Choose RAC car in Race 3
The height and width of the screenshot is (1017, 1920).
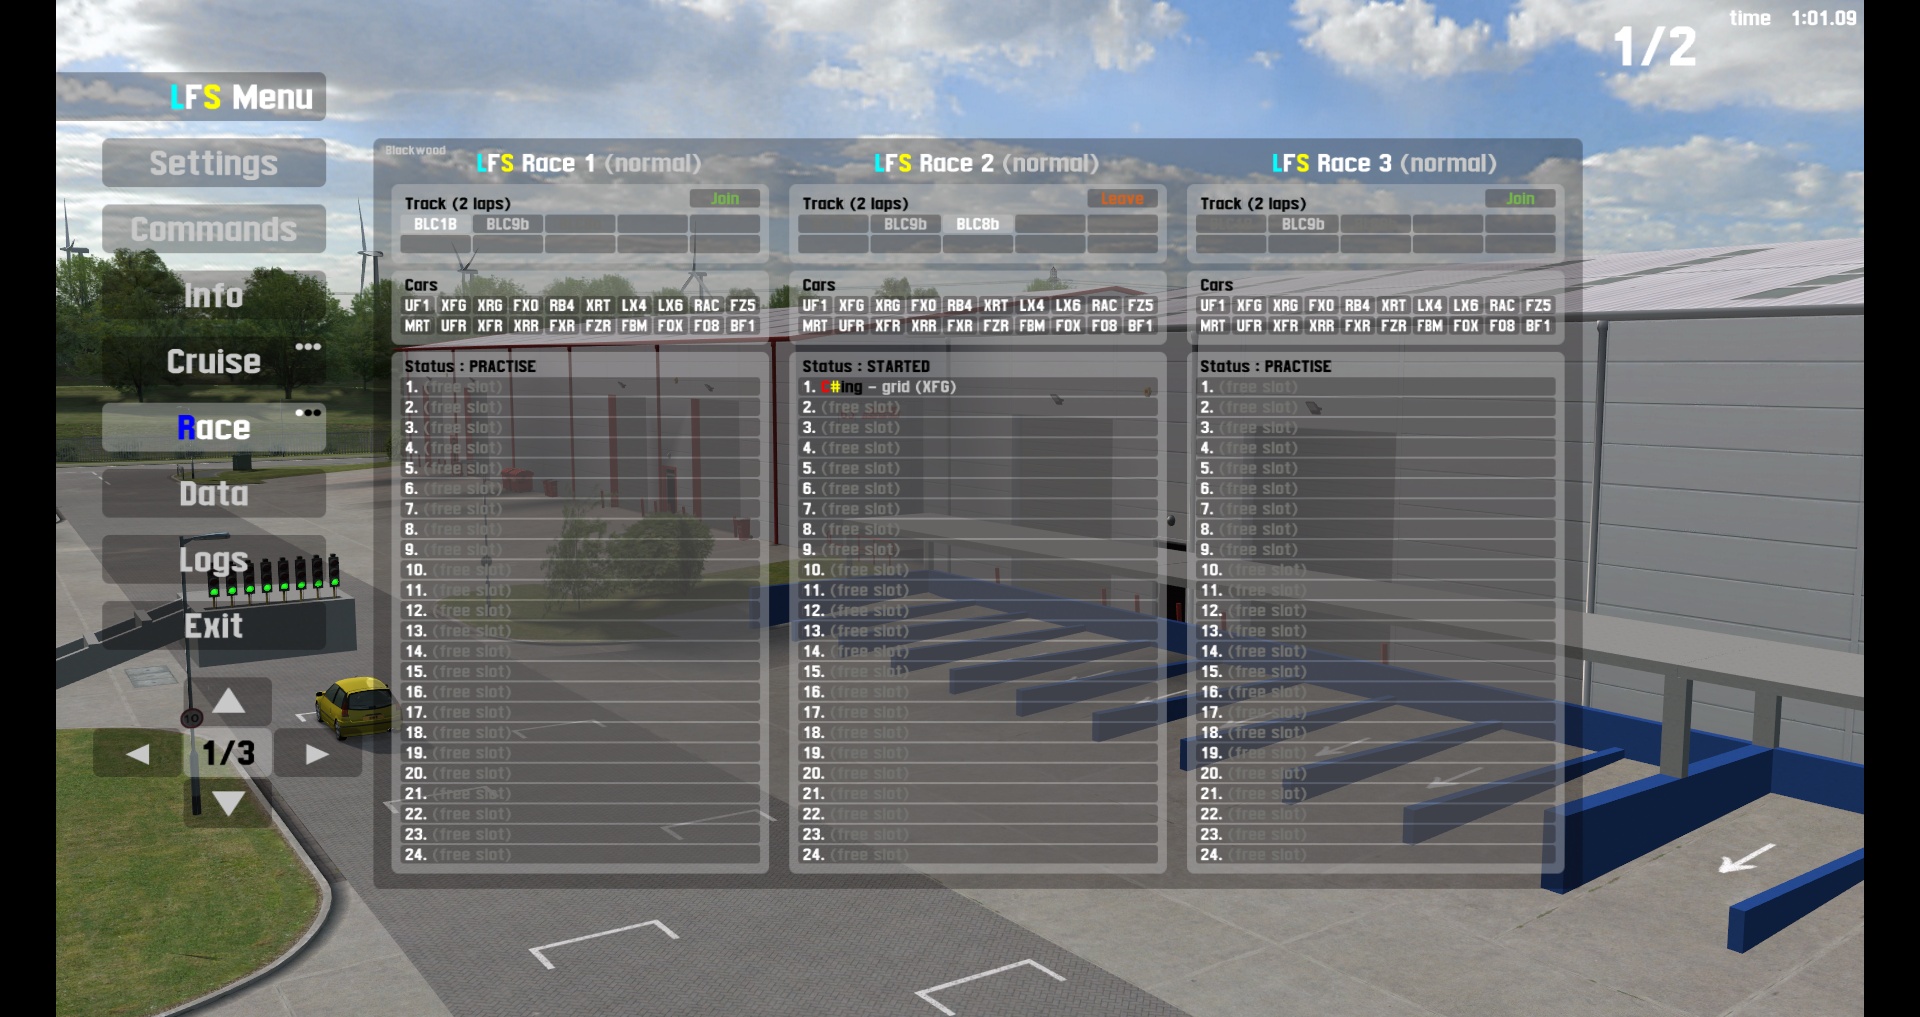(x=1502, y=305)
